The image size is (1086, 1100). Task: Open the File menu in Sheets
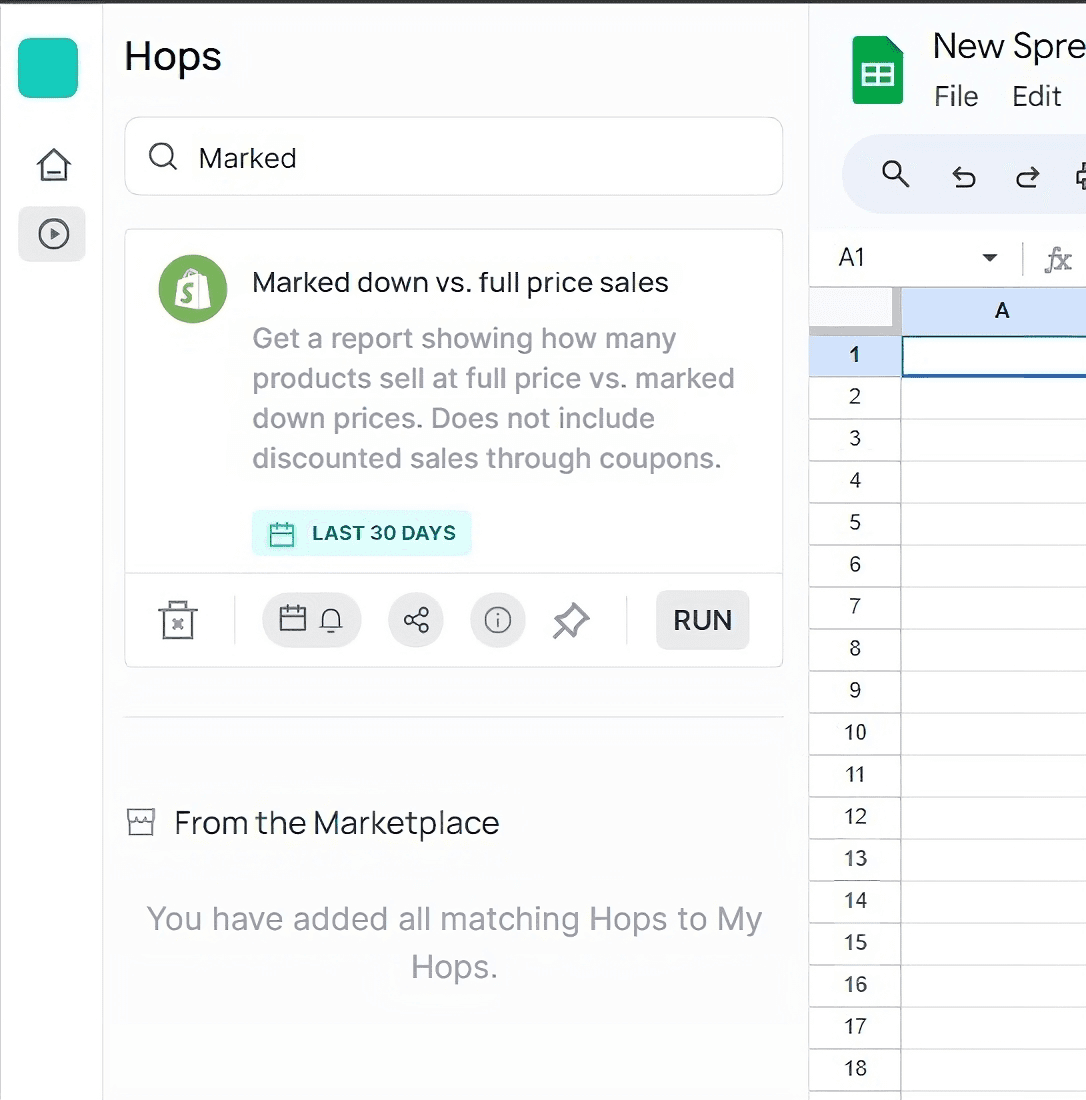(x=956, y=96)
